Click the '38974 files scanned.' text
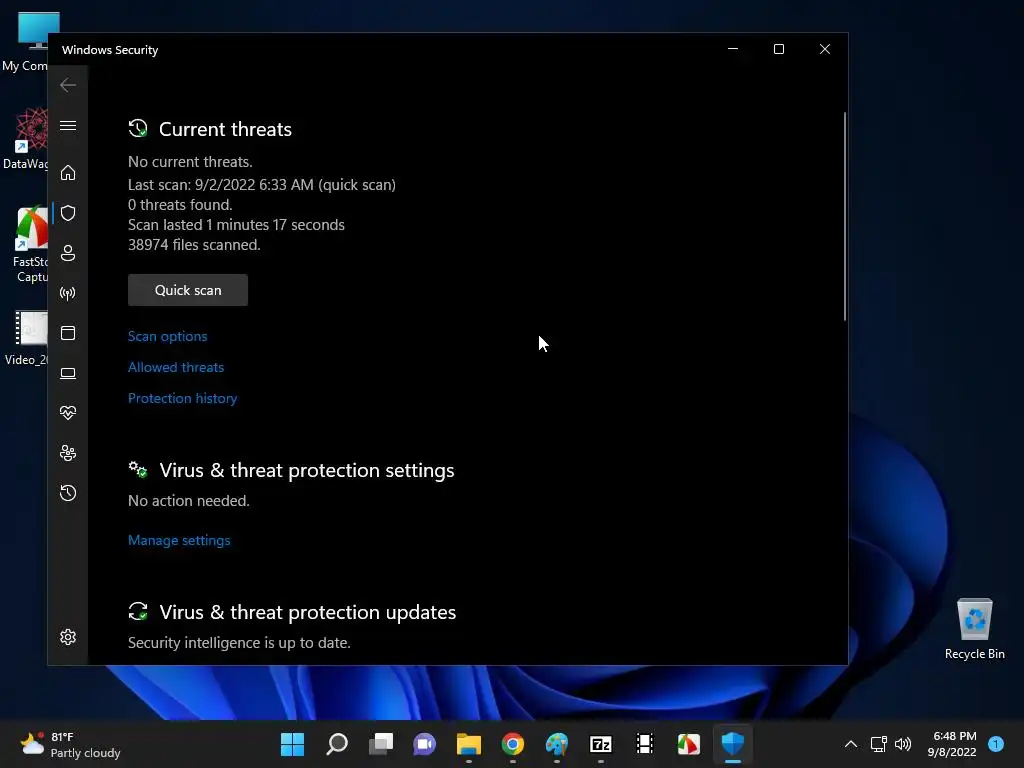Image resolution: width=1024 pixels, height=768 pixels. point(194,245)
